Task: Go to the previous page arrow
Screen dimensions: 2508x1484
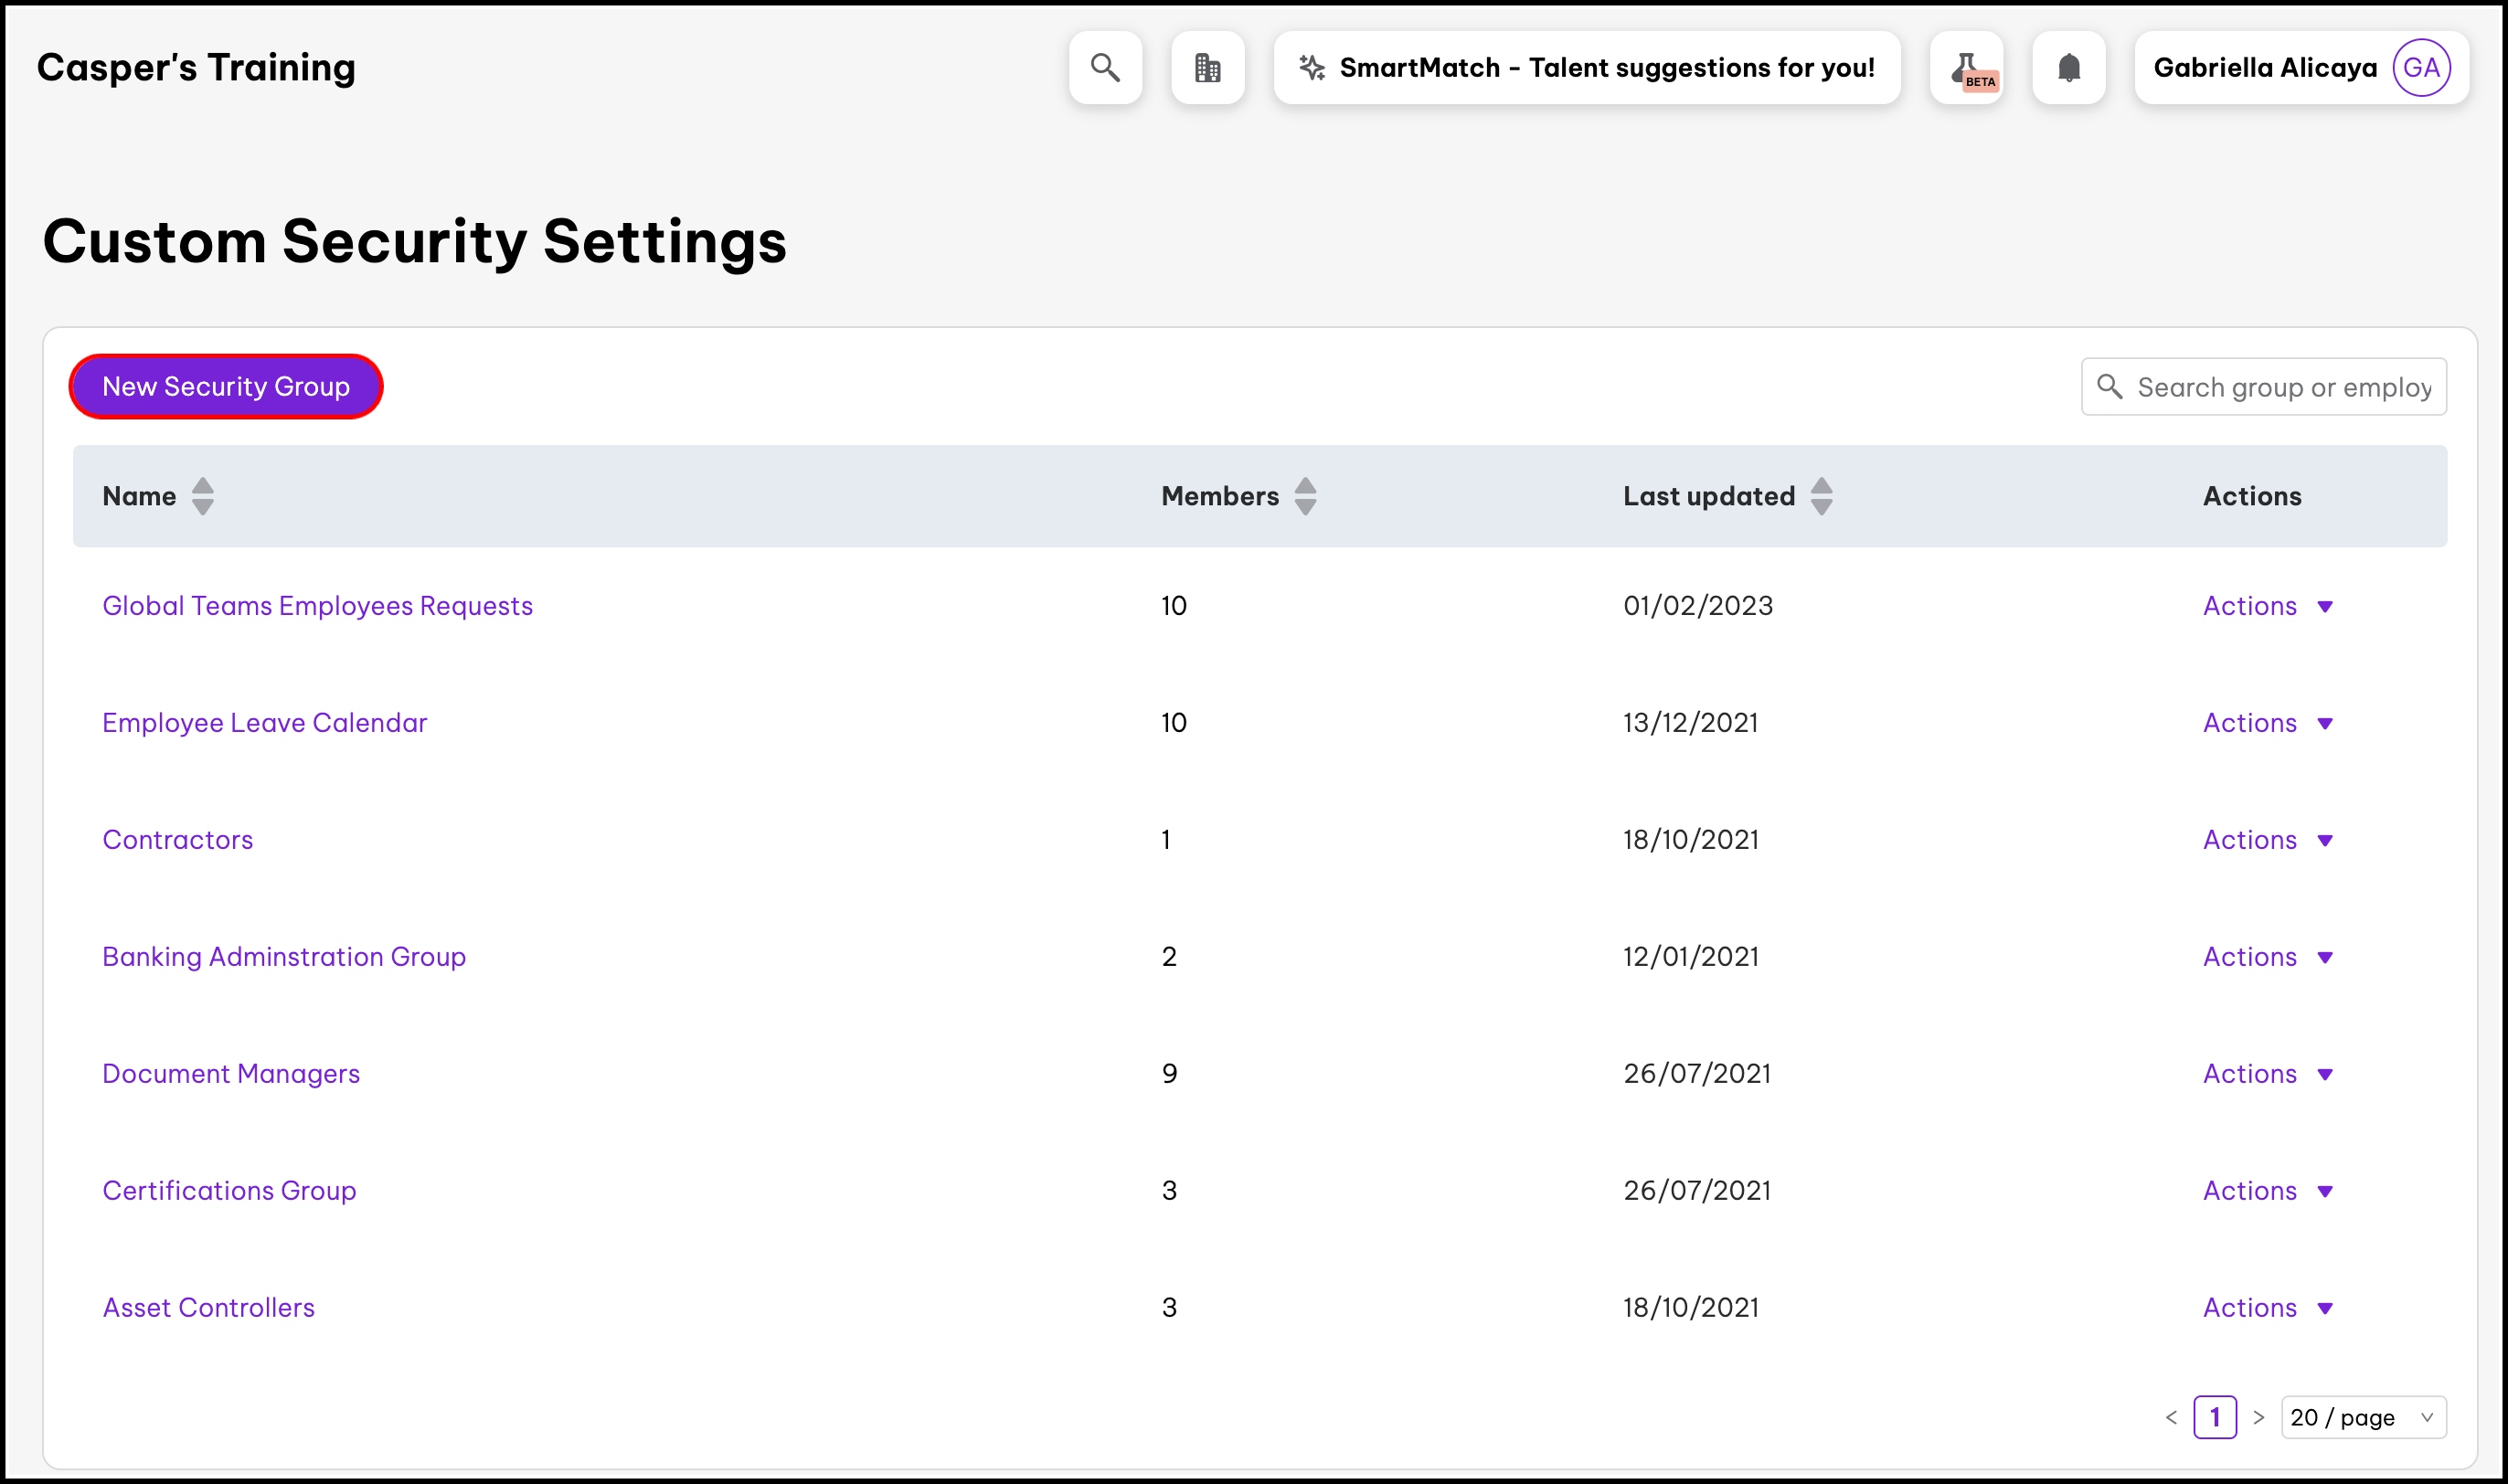Action: click(x=2171, y=1417)
